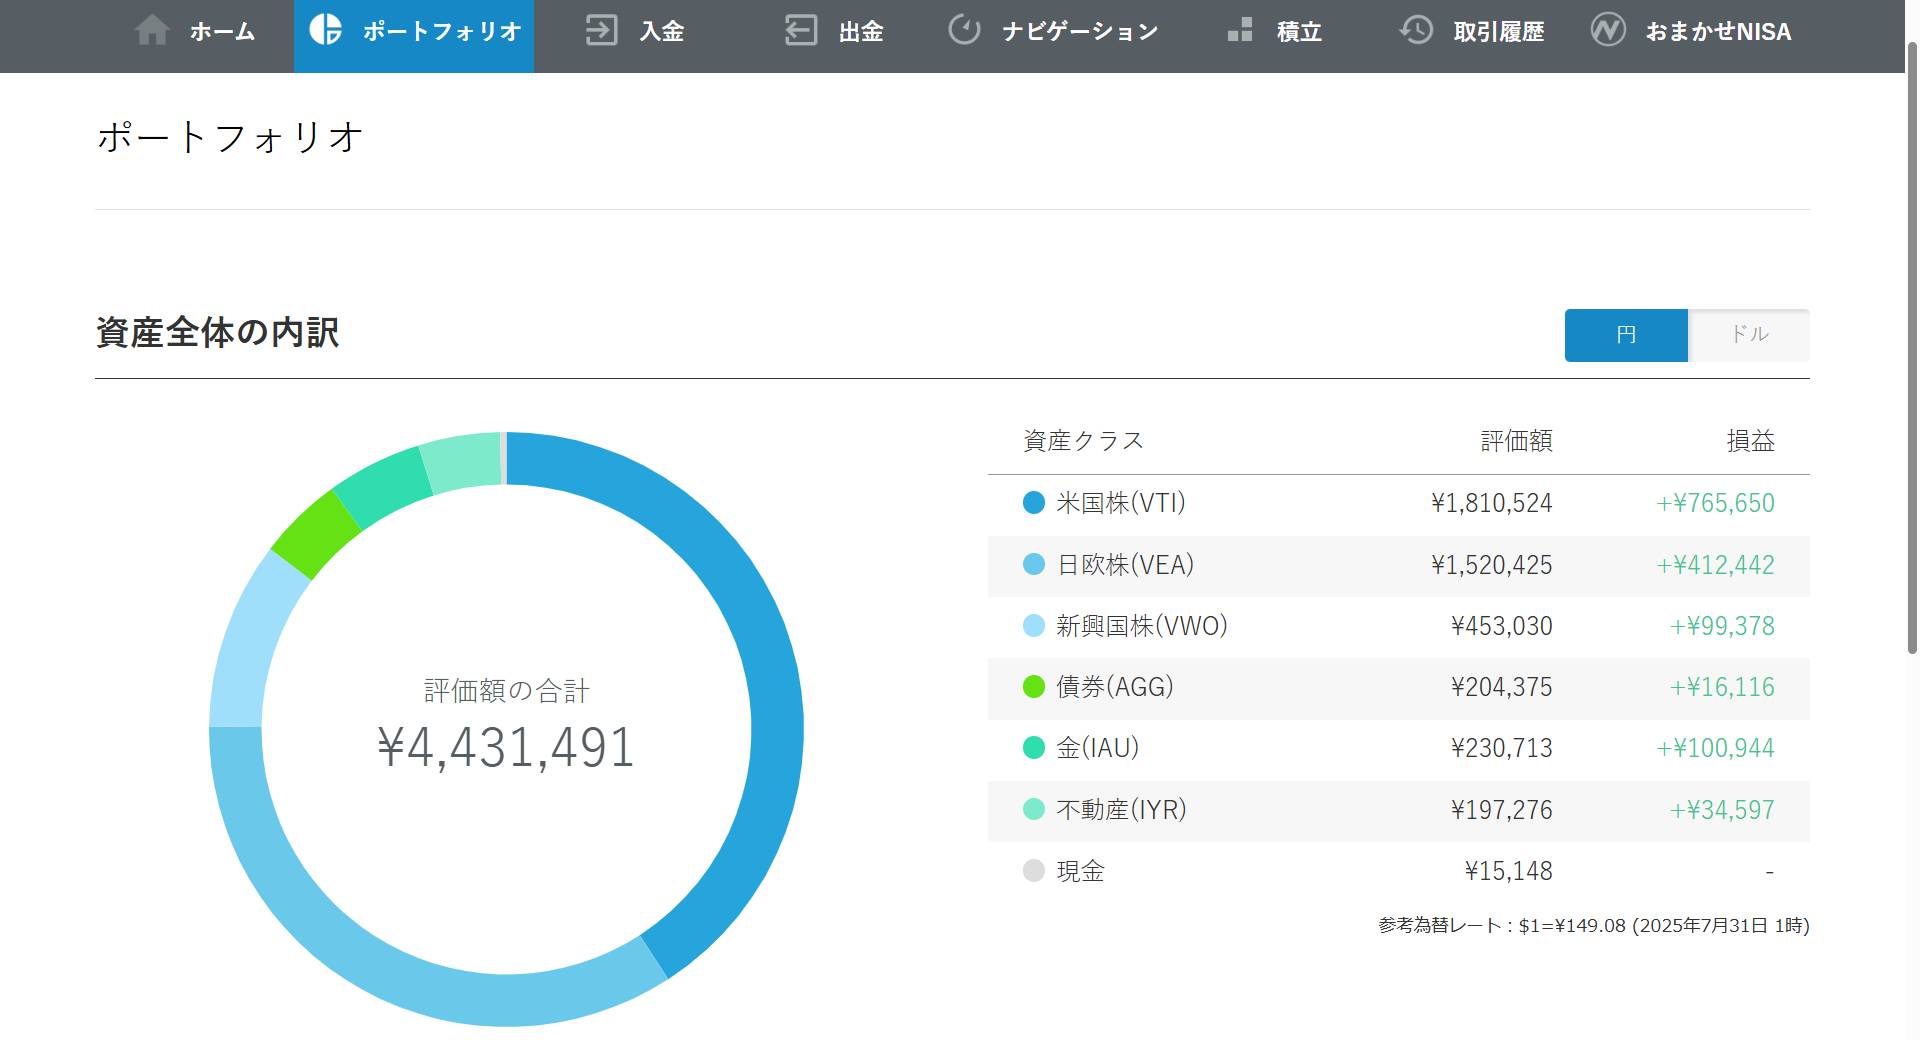1920x1040 pixels.
Task: Click the pie chart icon for ポートフォリオ
Action: coord(325,30)
